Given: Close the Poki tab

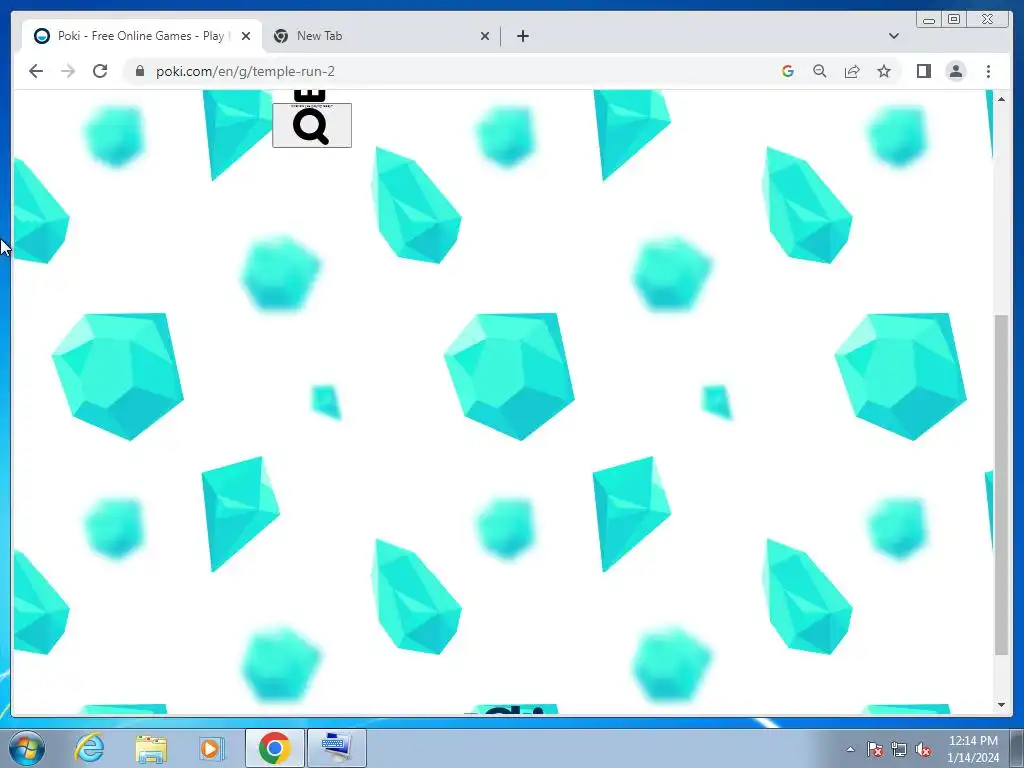Looking at the screenshot, I should 246,36.
